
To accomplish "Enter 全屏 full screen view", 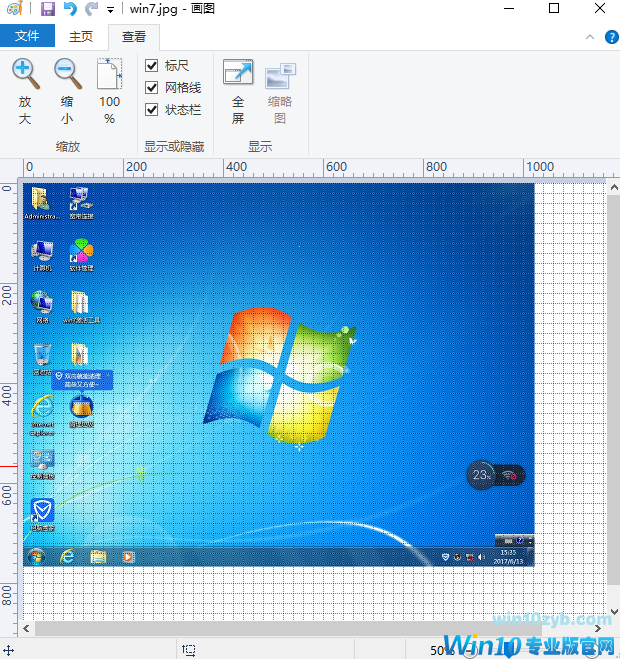I will (x=238, y=75).
